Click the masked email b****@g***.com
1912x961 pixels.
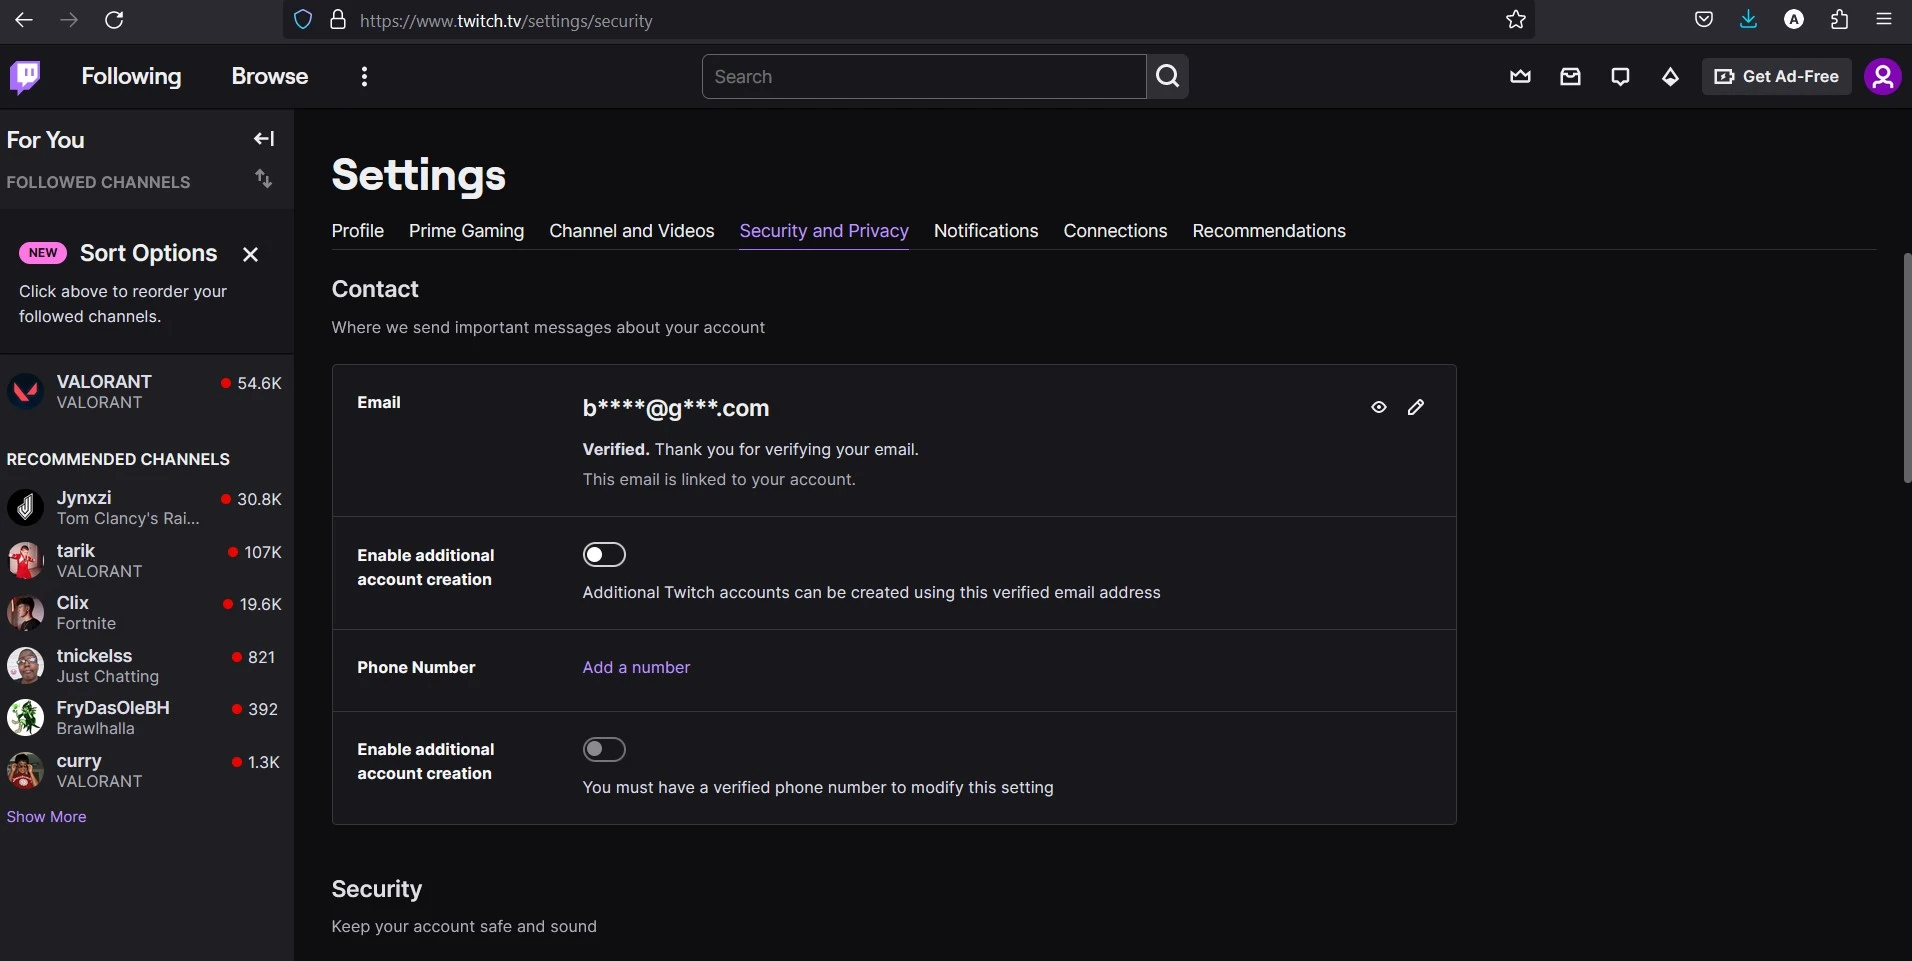[x=676, y=408]
